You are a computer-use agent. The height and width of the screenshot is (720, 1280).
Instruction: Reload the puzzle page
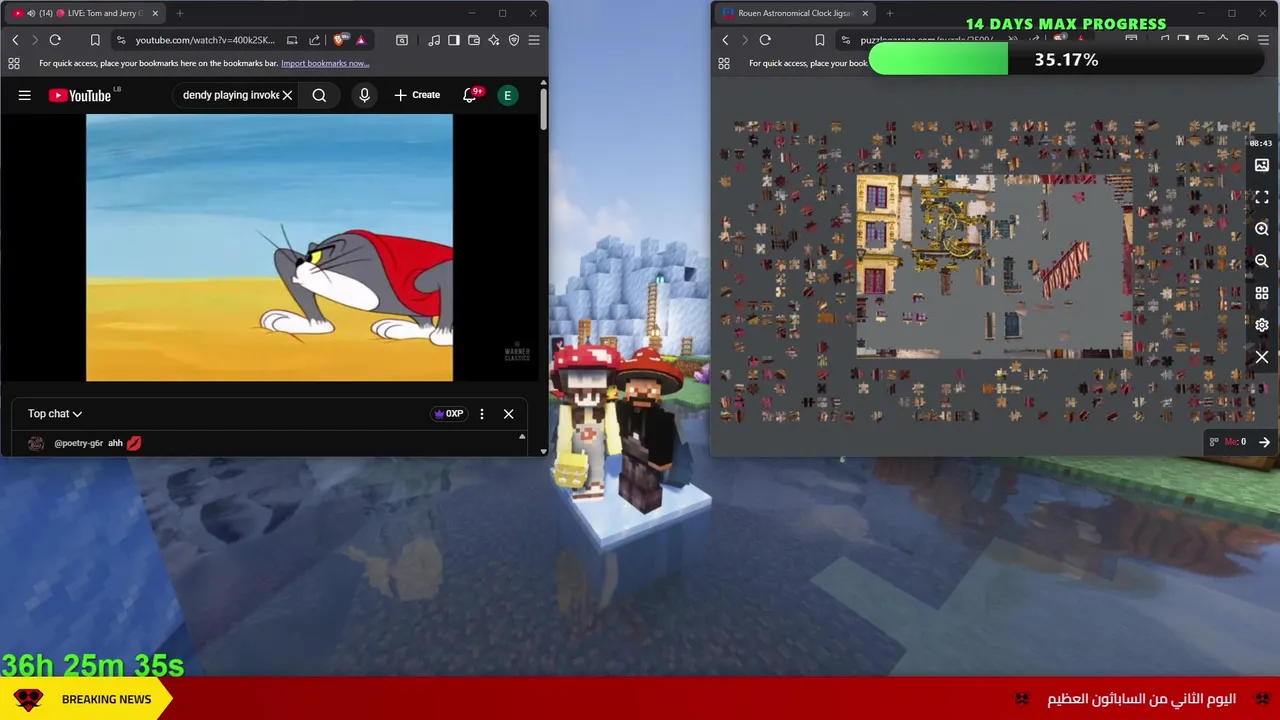pyautogui.click(x=765, y=40)
